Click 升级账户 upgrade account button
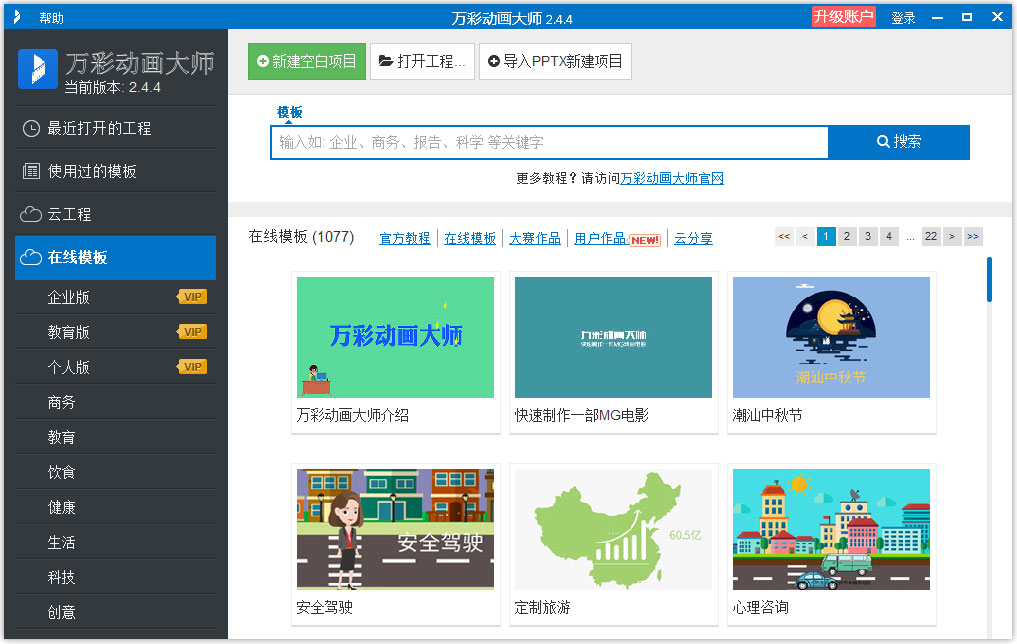The height and width of the screenshot is (644, 1017). point(843,17)
